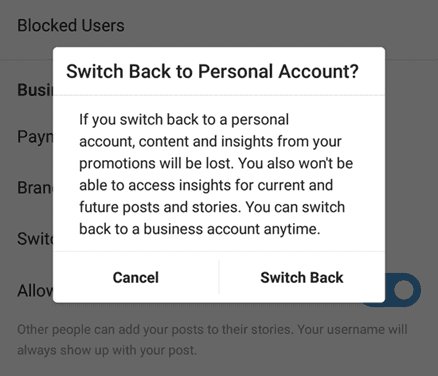Tap the partly hidden Business heading
This screenshot has height=376, width=438.
pyautogui.click(x=35, y=90)
